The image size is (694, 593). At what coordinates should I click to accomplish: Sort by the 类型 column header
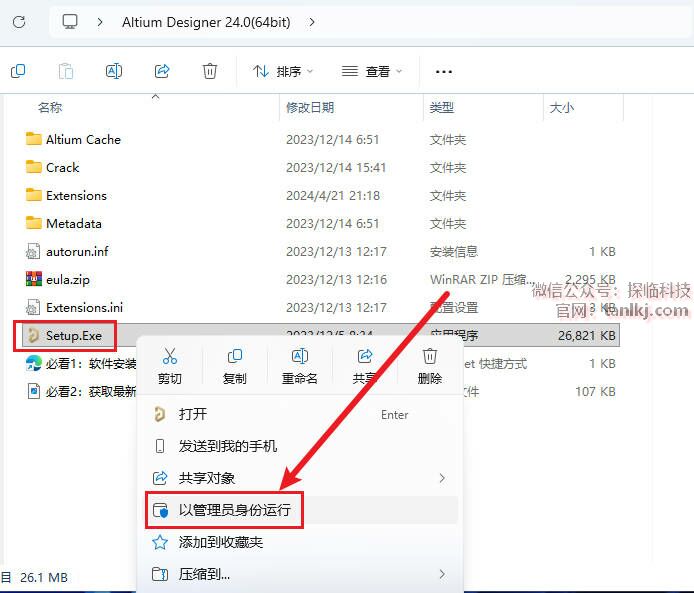(442, 108)
